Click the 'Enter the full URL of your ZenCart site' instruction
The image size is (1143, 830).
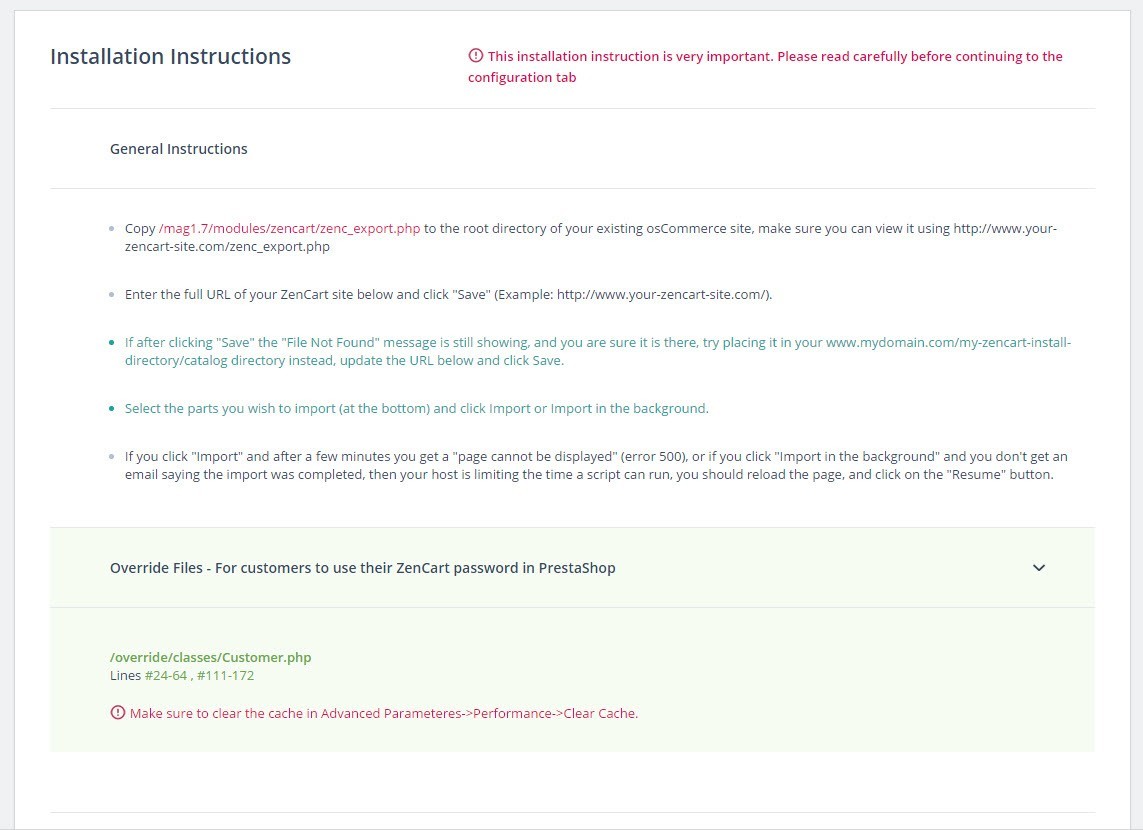(x=448, y=294)
